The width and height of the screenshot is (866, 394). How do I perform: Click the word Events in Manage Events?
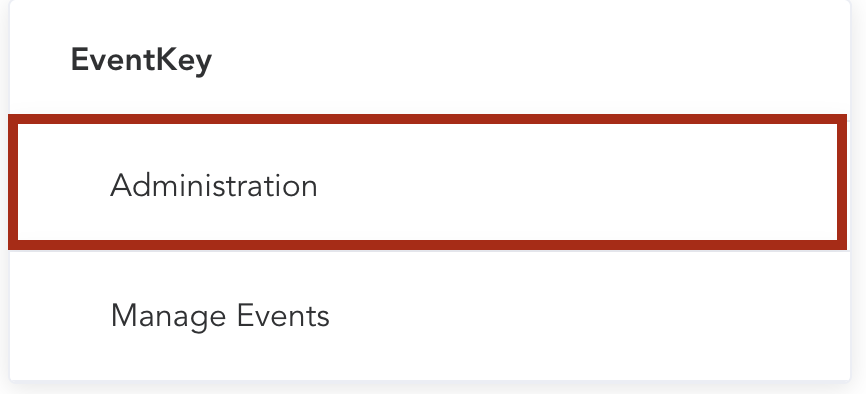tap(283, 316)
